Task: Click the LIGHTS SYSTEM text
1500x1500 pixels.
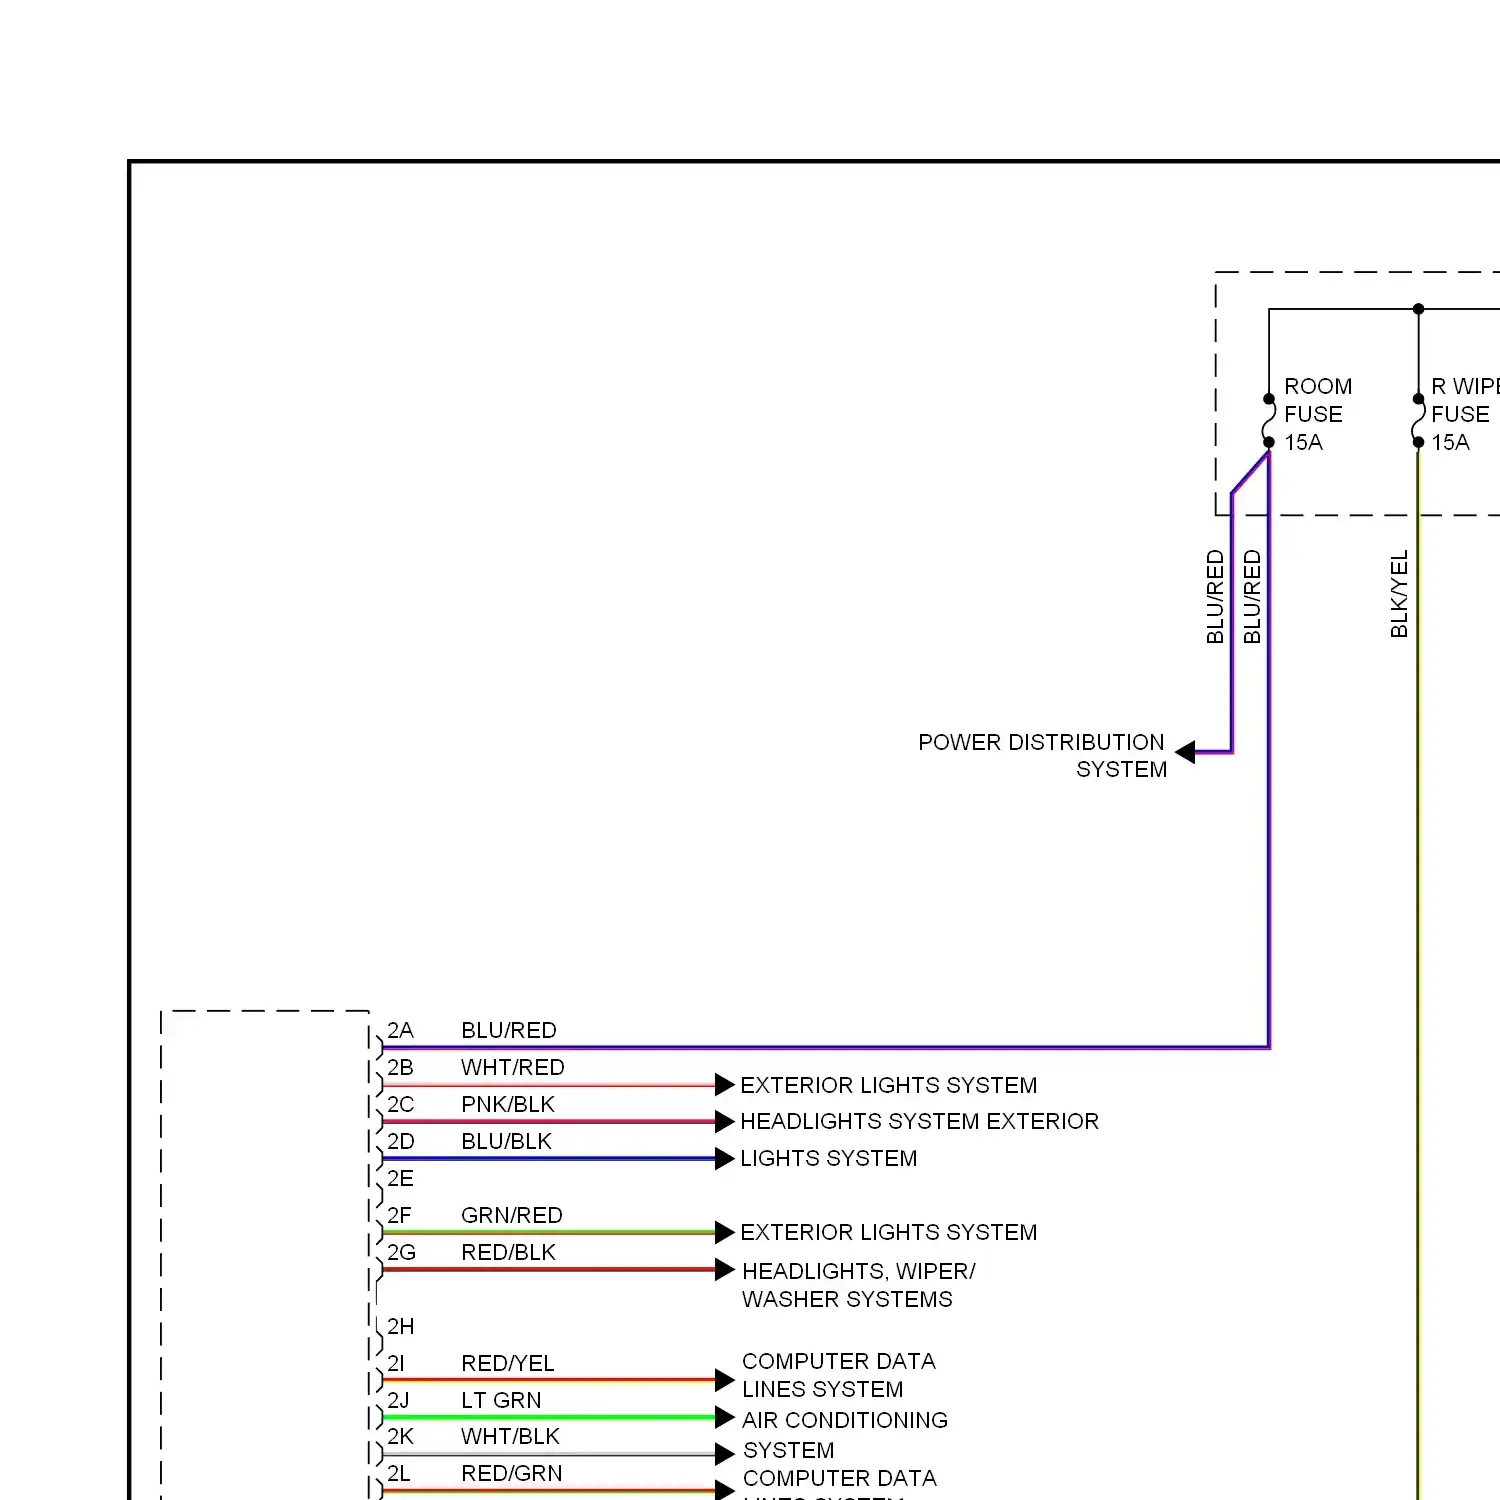Action: coord(829,1158)
